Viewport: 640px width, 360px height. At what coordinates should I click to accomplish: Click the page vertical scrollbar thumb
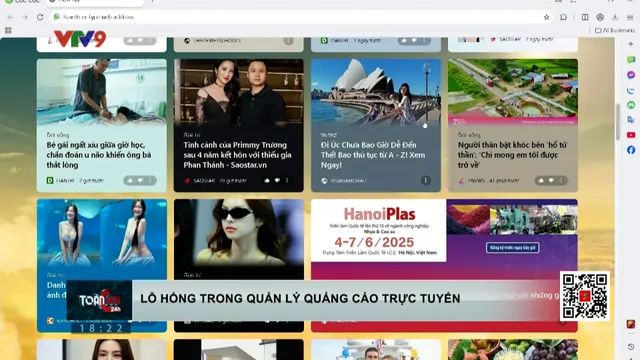pos(618,121)
